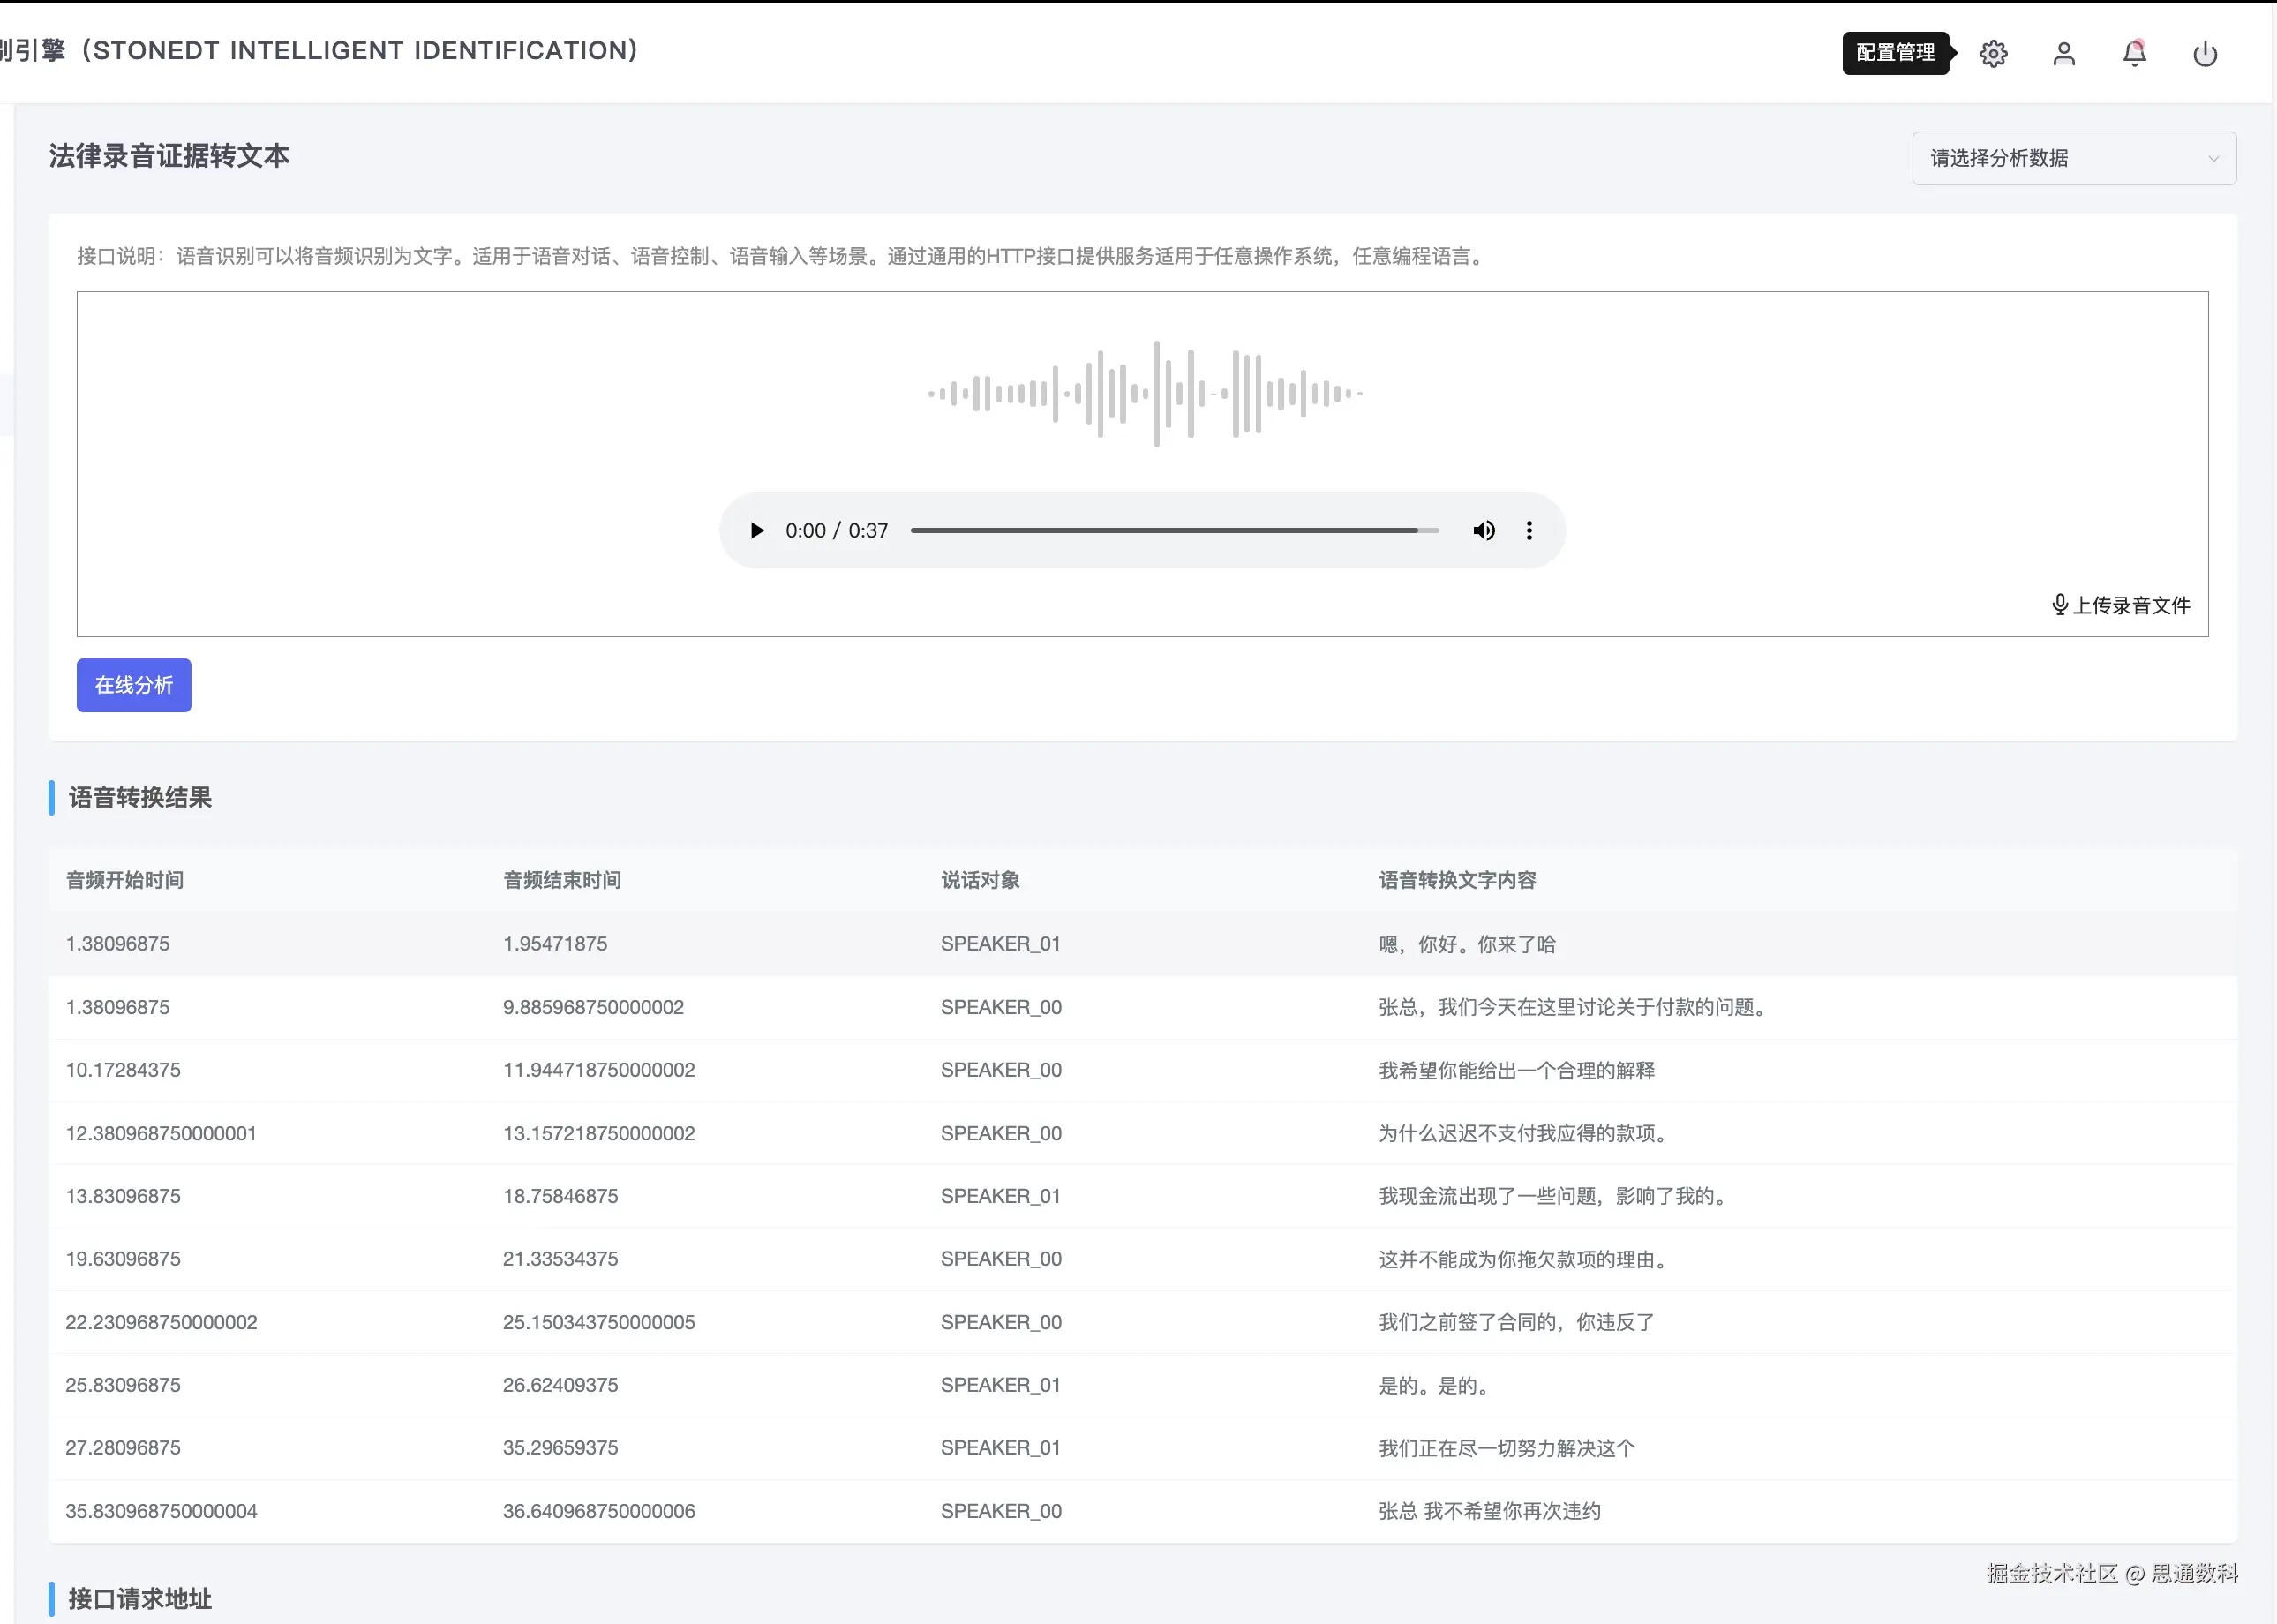Image resolution: width=2277 pixels, height=1624 pixels.
Task: Open the notification bell
Action: pos(2134,54)
